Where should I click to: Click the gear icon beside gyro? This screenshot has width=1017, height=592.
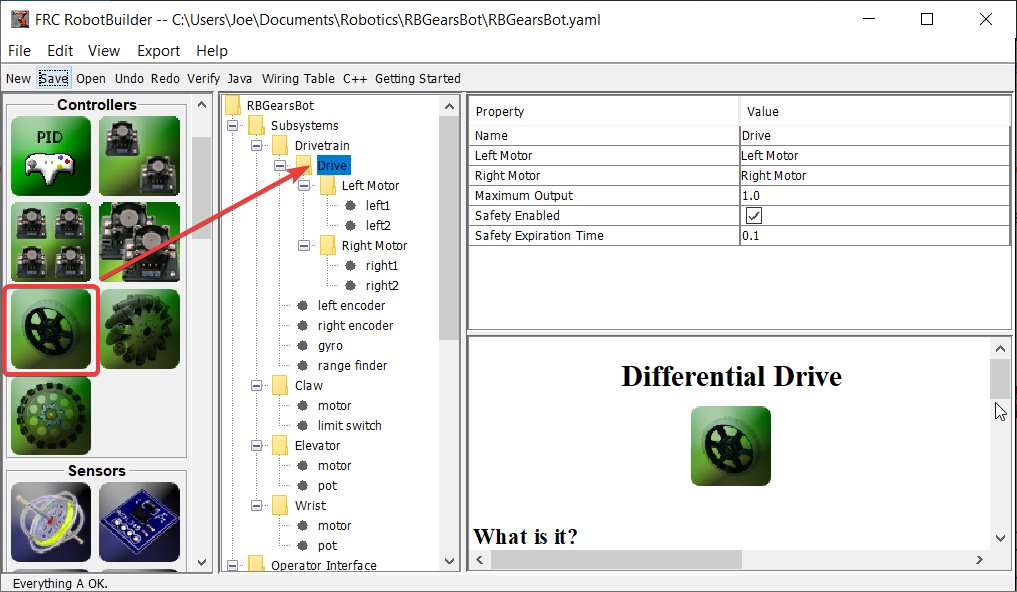(x=303, y=346)
